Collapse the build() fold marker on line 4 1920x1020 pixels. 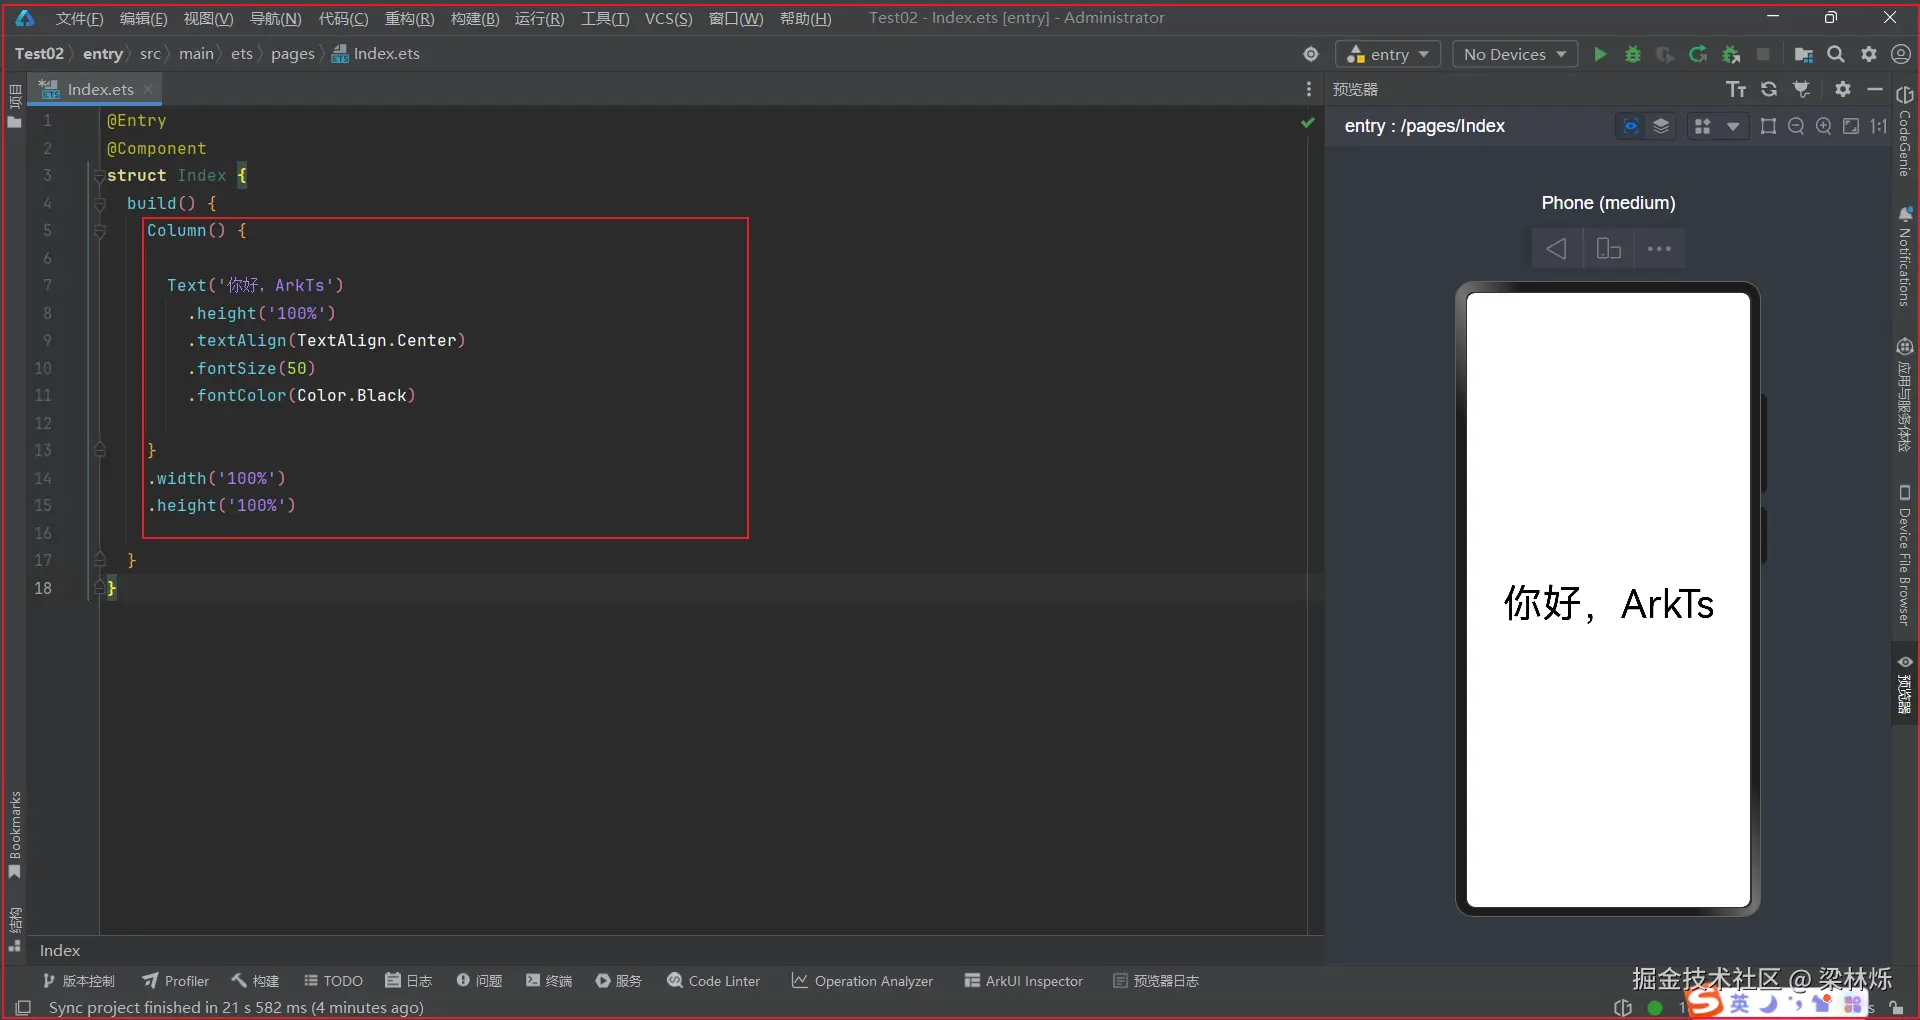pos(99,204)
